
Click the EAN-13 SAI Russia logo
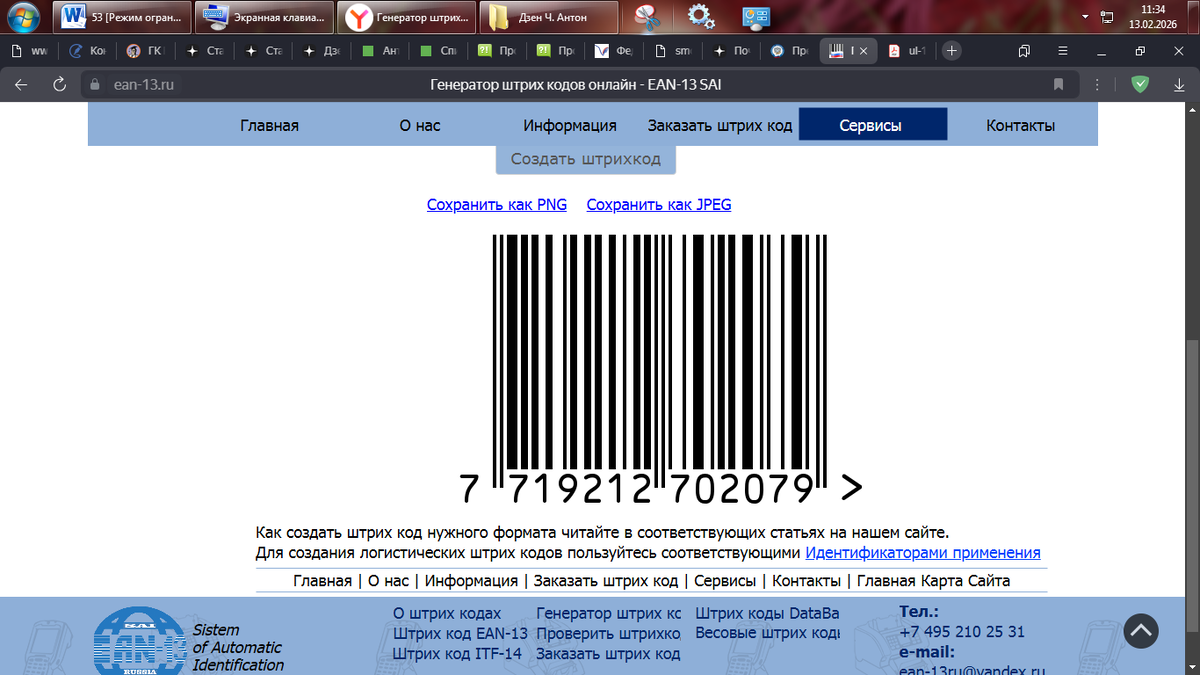tap(140, 639)
